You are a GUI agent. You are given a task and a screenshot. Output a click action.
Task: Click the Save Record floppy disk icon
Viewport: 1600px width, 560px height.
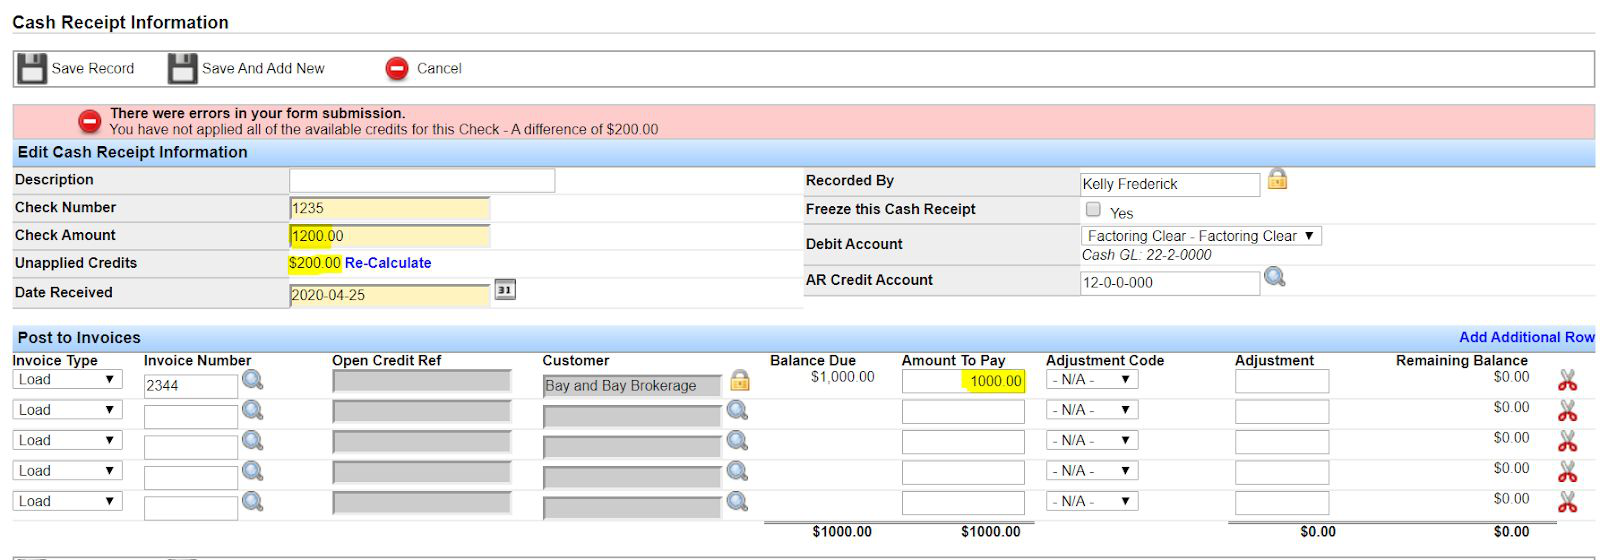click(x=32, y=68)
